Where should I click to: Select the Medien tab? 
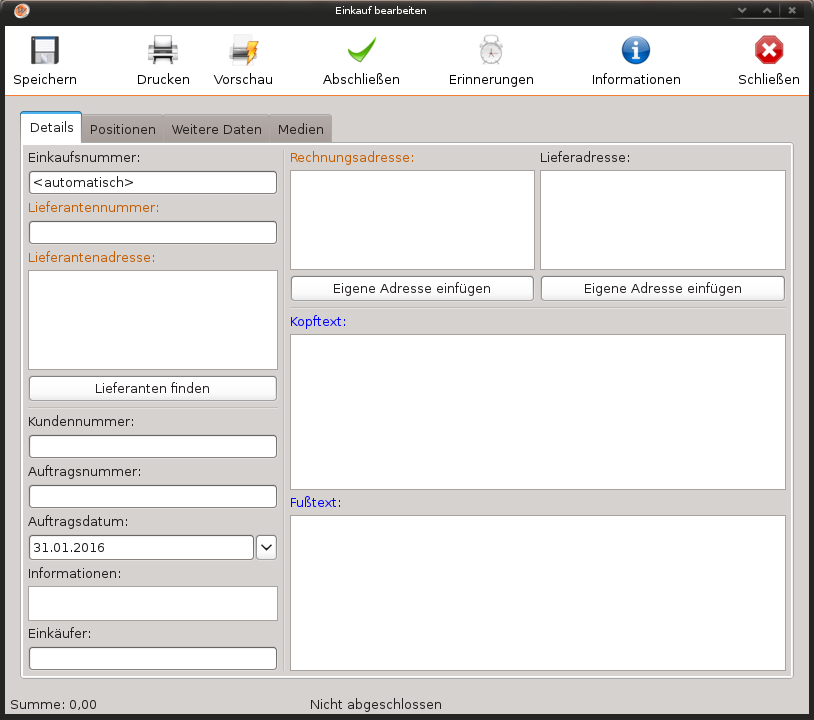tap(301, 129)
